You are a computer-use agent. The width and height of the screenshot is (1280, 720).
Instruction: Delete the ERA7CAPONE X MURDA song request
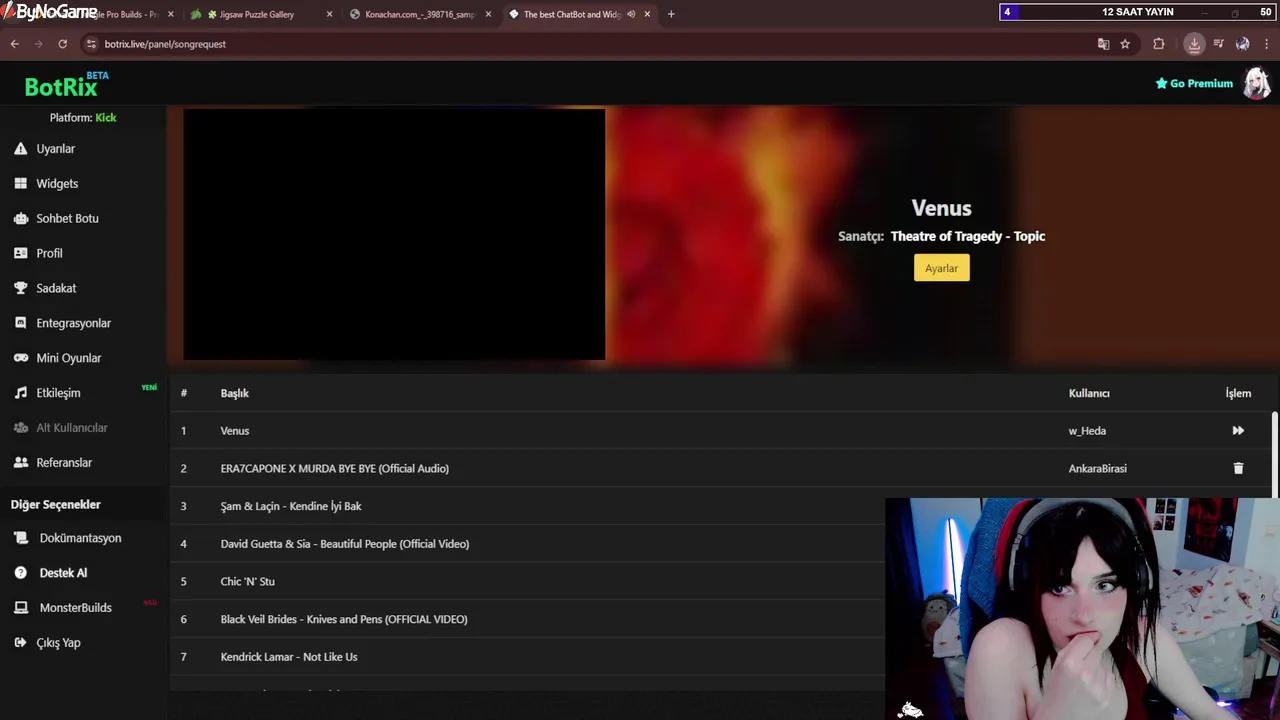tap(1238, 469)
